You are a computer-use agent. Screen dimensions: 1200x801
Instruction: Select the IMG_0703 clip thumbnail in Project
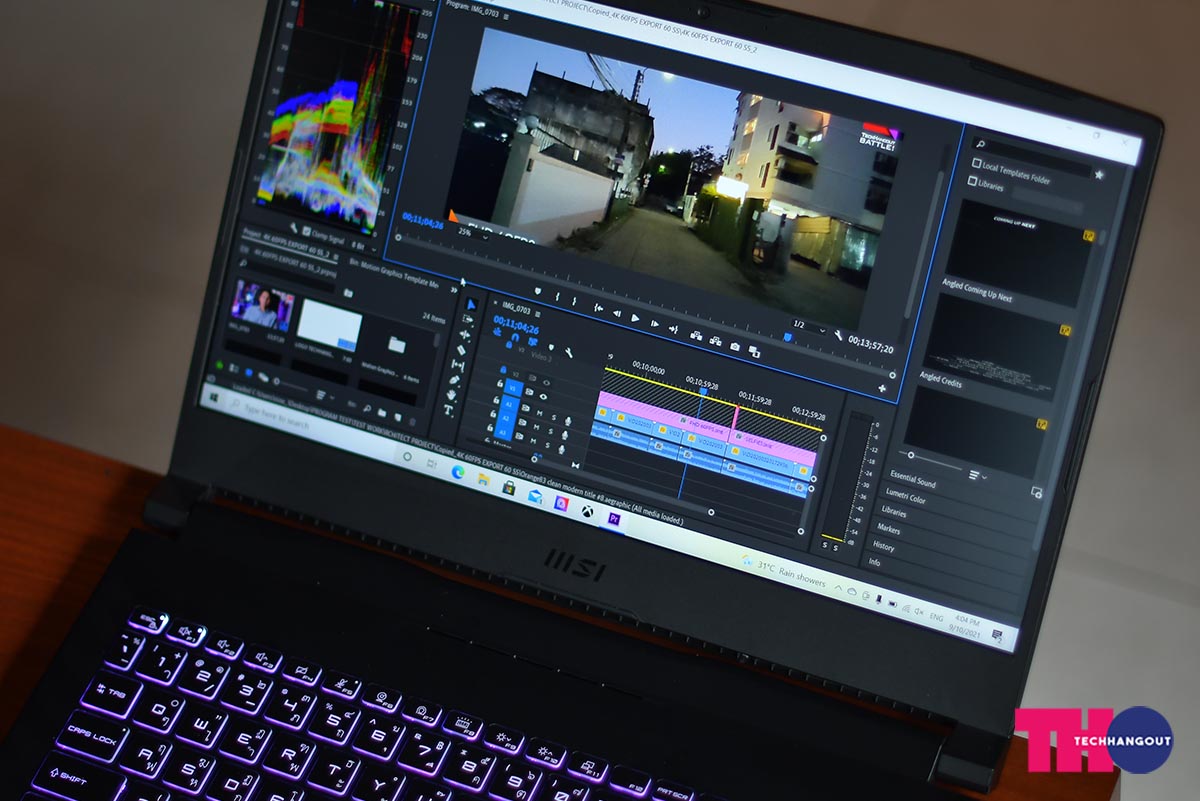pos(263,304)
